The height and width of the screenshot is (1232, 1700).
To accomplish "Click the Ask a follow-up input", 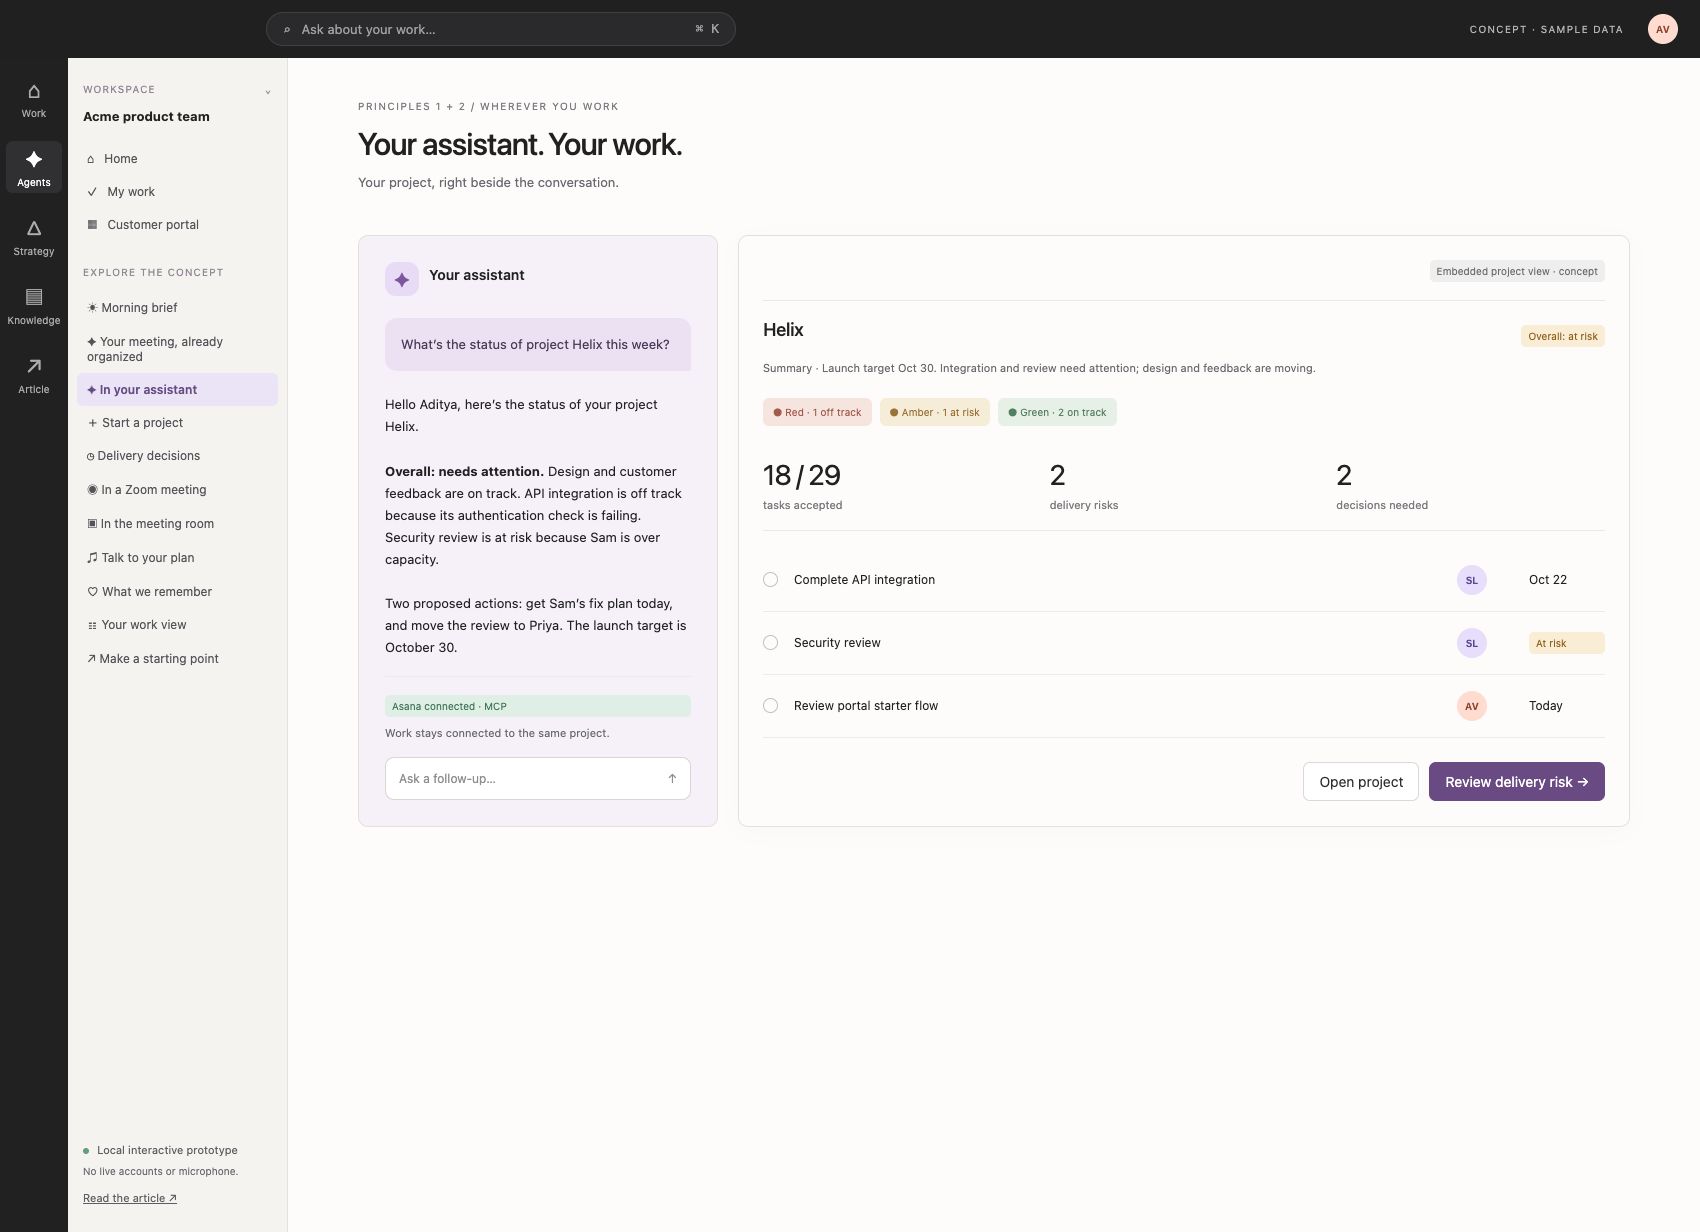I will pyautogui.click(x=538, y=778).
